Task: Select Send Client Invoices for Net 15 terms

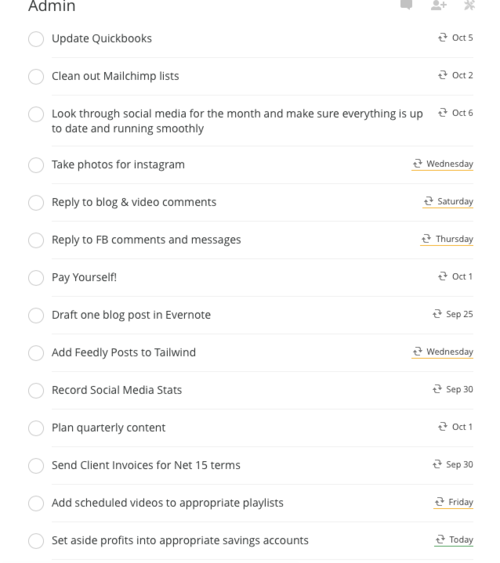Action: [146, 465]
